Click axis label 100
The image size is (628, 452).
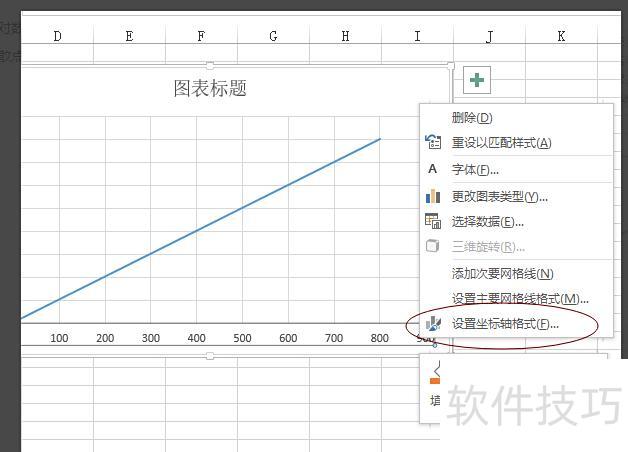point(59,338)
